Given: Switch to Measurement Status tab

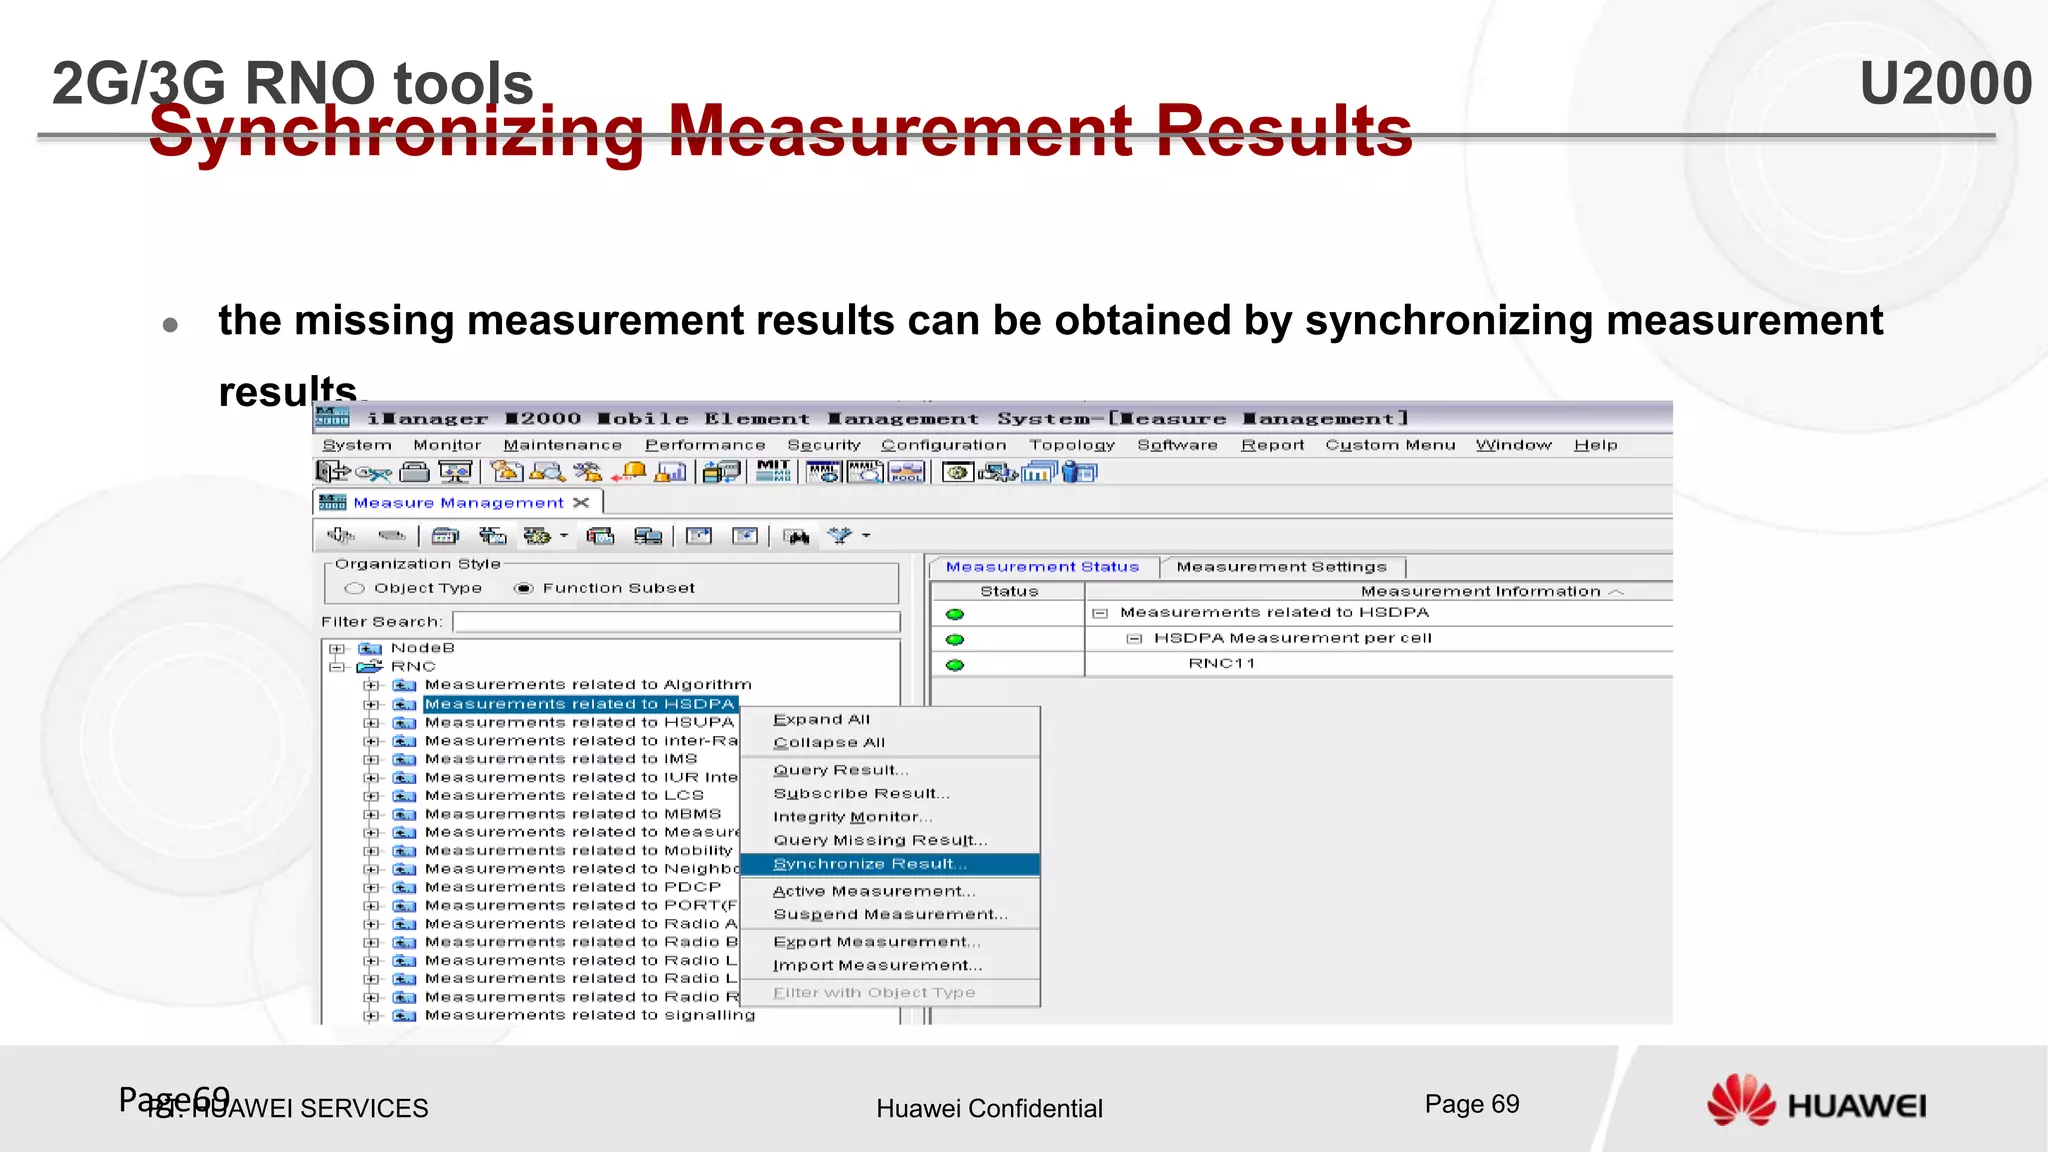Looking at the screenshot, I should (x=1042, y=567).
